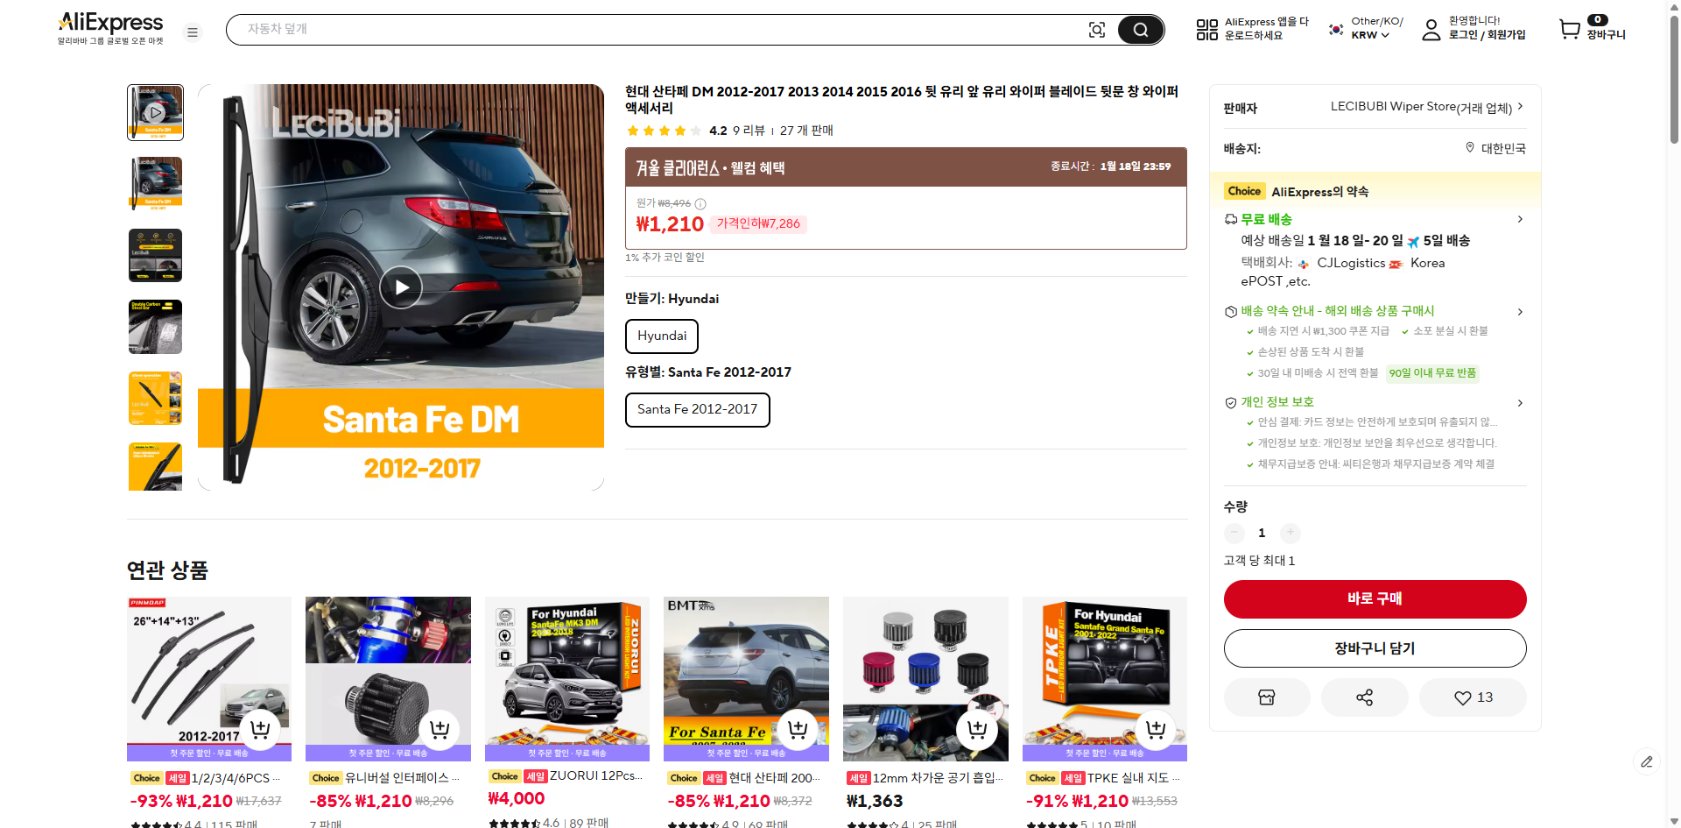Click the 가격인하₩7,286 discount tag
Viewport: 1681px width, 828px height.
[x=758, y=224]
